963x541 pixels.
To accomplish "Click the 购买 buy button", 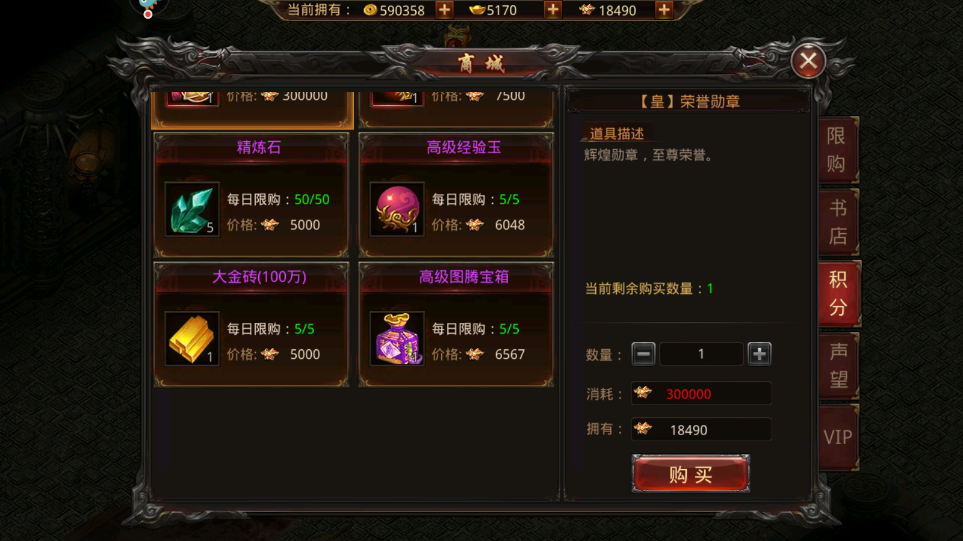I will [x=691, y=473].
